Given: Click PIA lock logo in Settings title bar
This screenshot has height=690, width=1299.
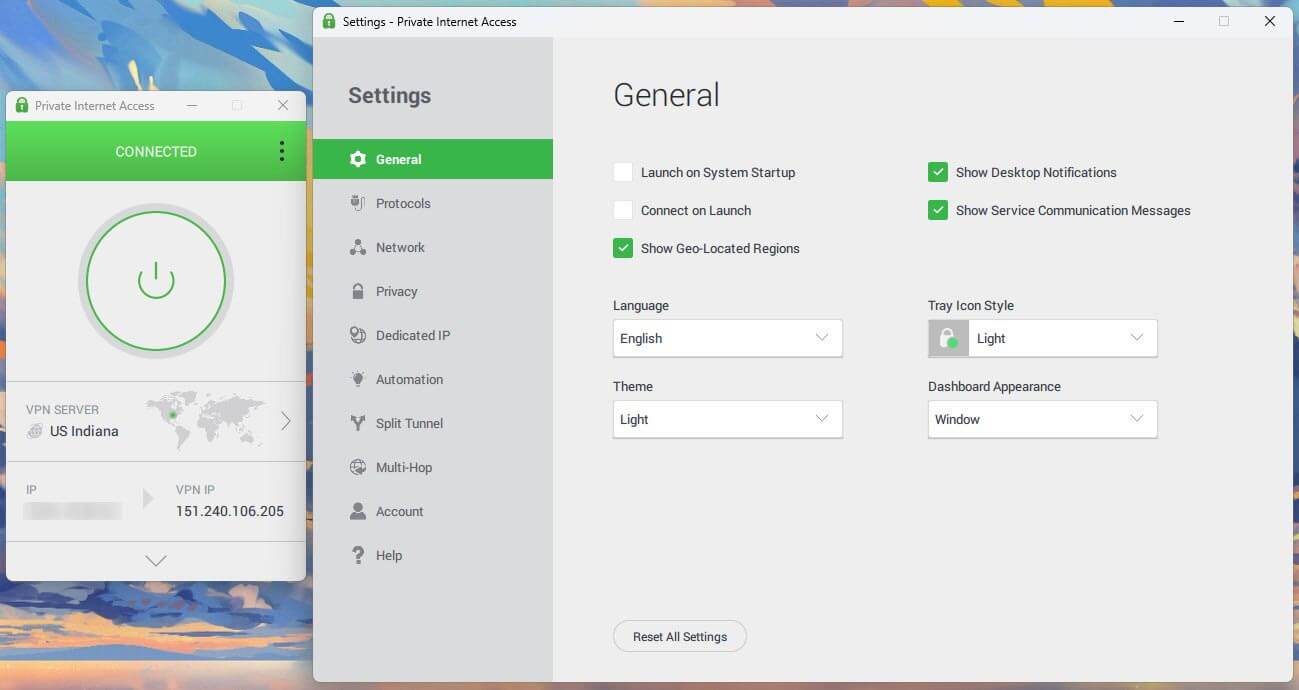Looking at the screenshot, I should [x=329, y=21].
